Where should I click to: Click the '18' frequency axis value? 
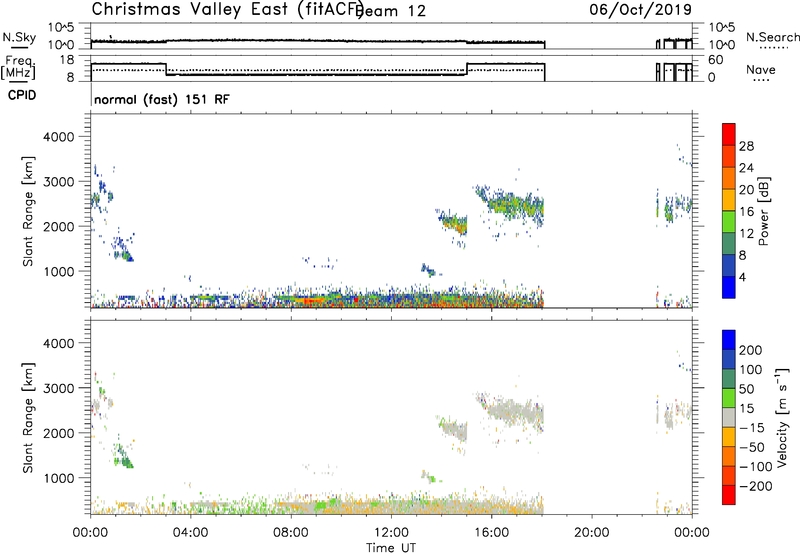tap(67, 60)
